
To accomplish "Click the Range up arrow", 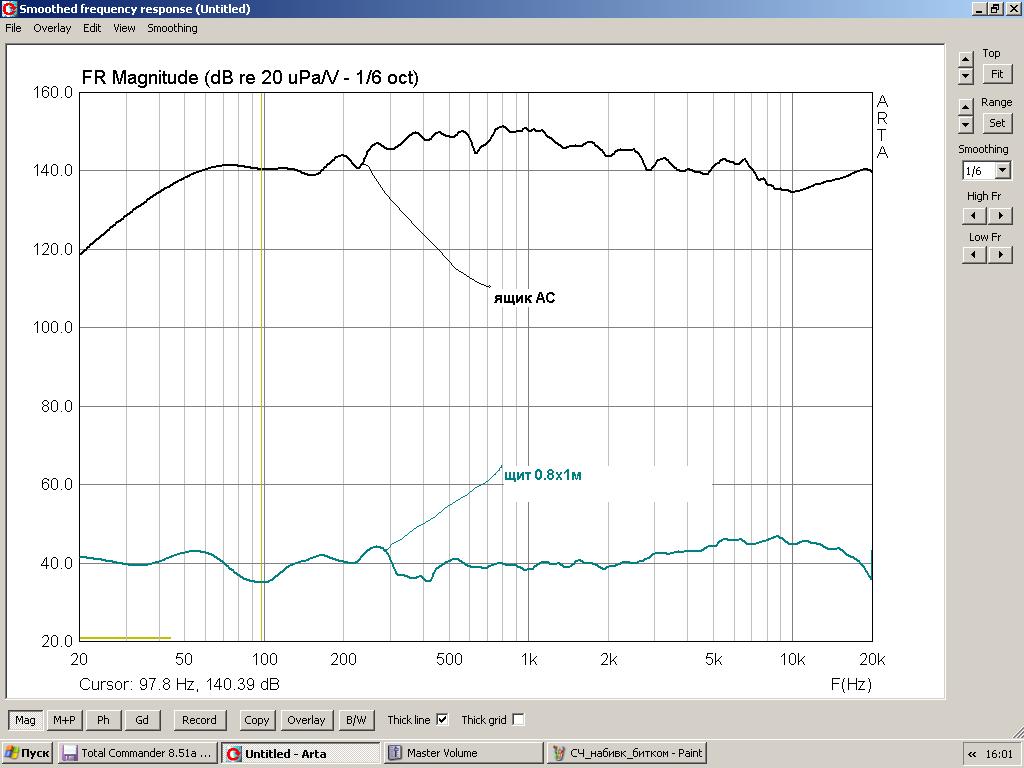I will coord(966,106).
